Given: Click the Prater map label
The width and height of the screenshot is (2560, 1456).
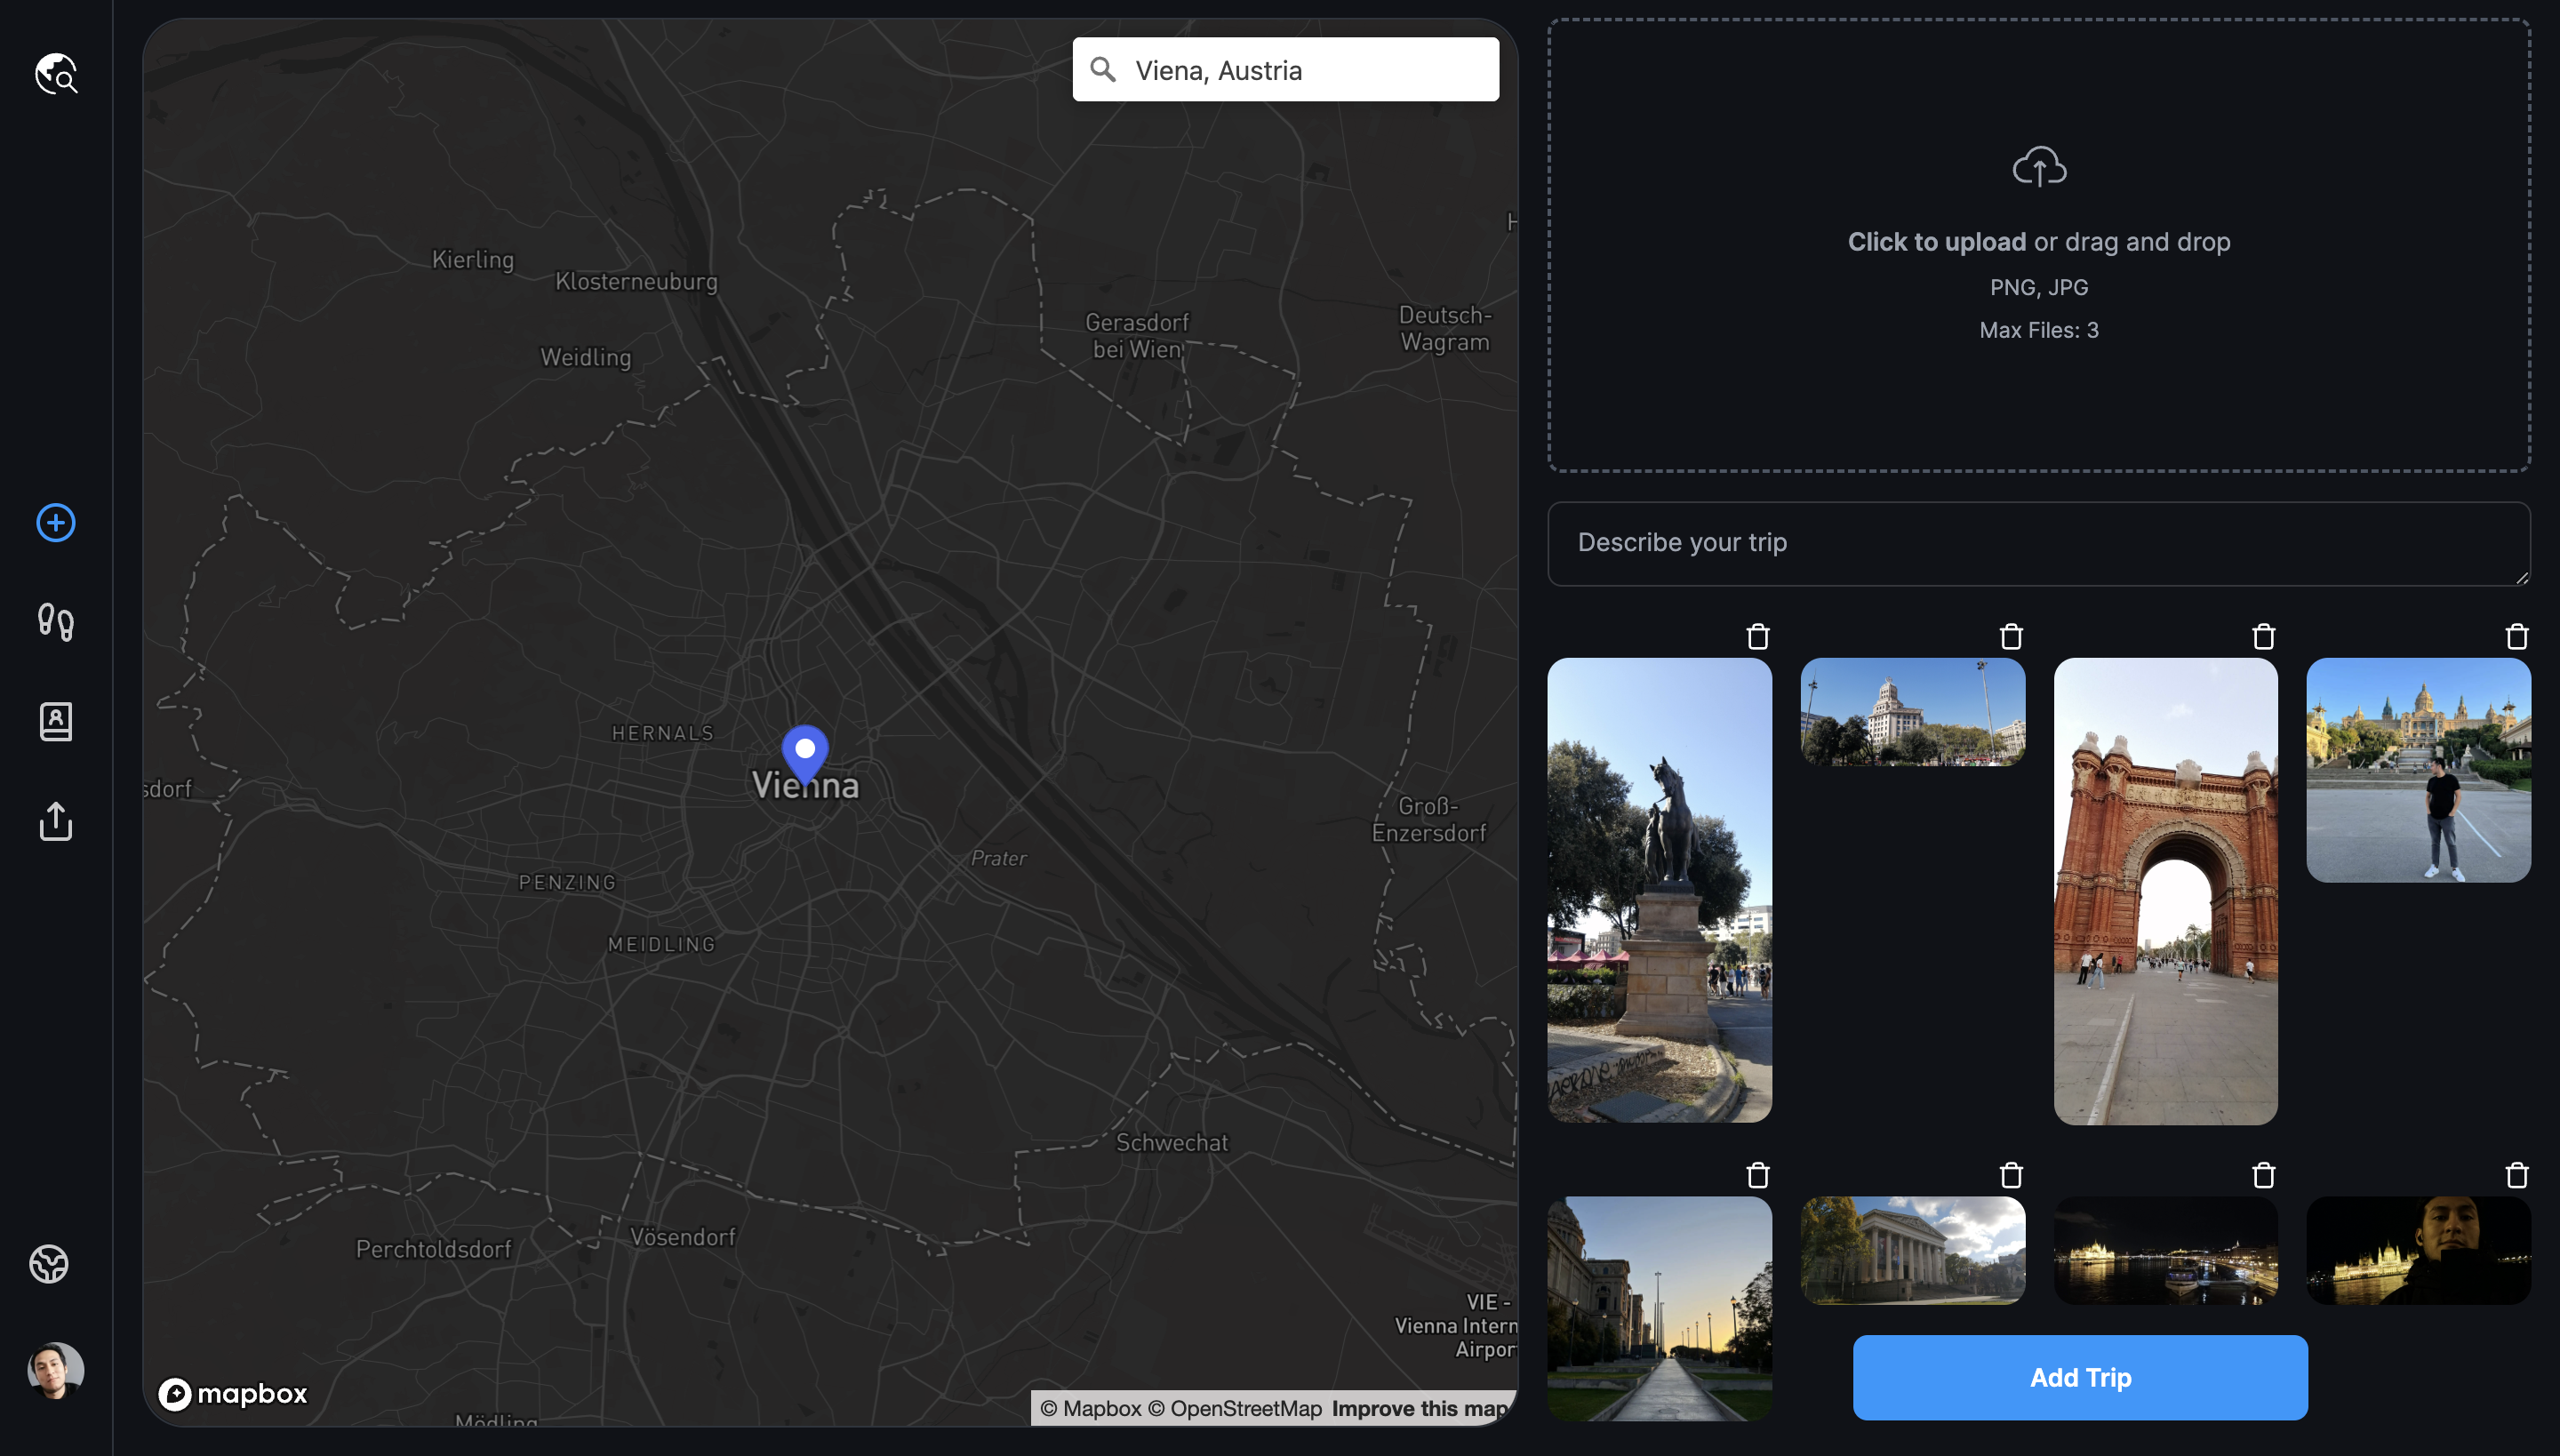Looking at the screenshot, I should coord(998,858).
